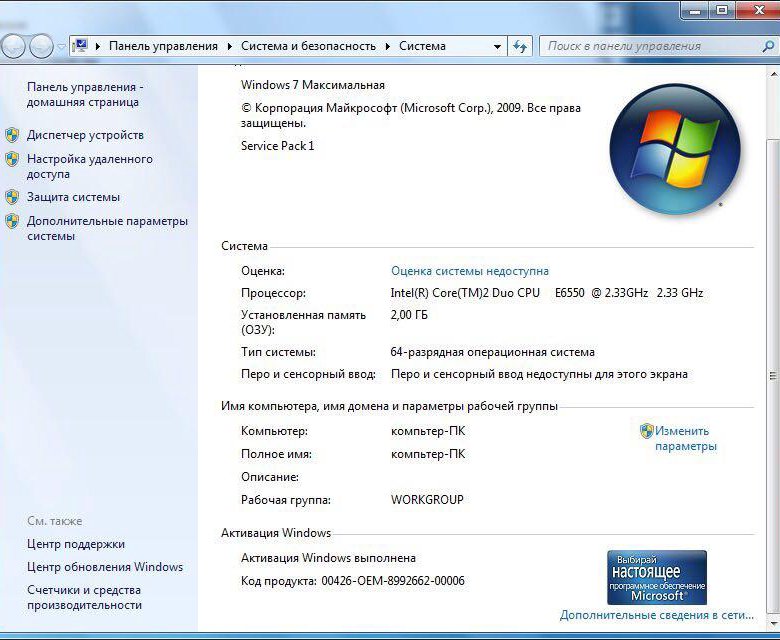Click shield icon next to Диспетчер устройств

point(12,135)
